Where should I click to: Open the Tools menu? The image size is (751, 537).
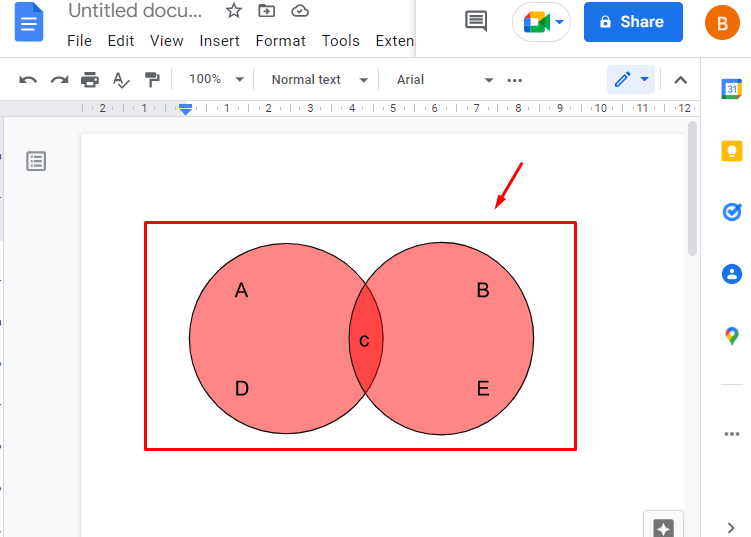pyautogui.click(x=340, y=41)
